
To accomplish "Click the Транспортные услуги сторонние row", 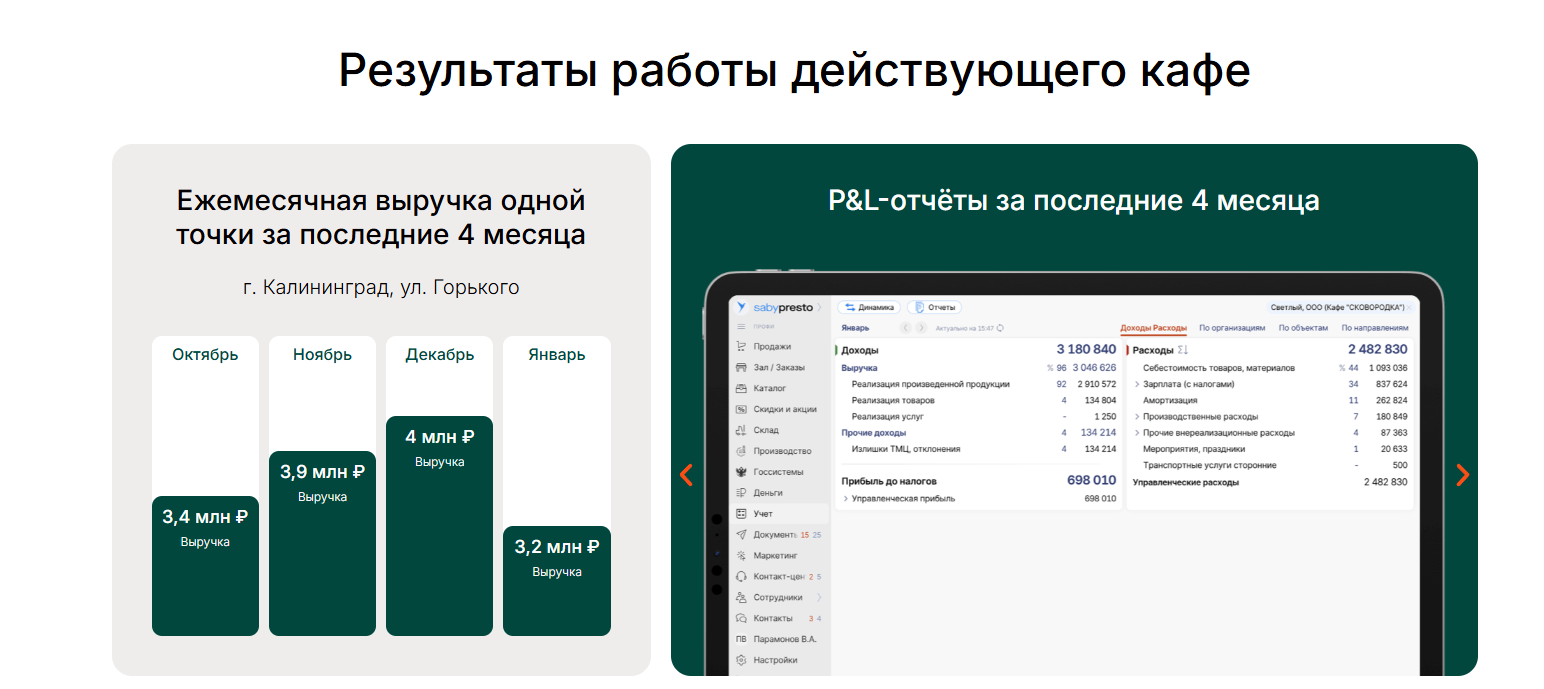I will pyautogui.click(x=1269, y=465).
